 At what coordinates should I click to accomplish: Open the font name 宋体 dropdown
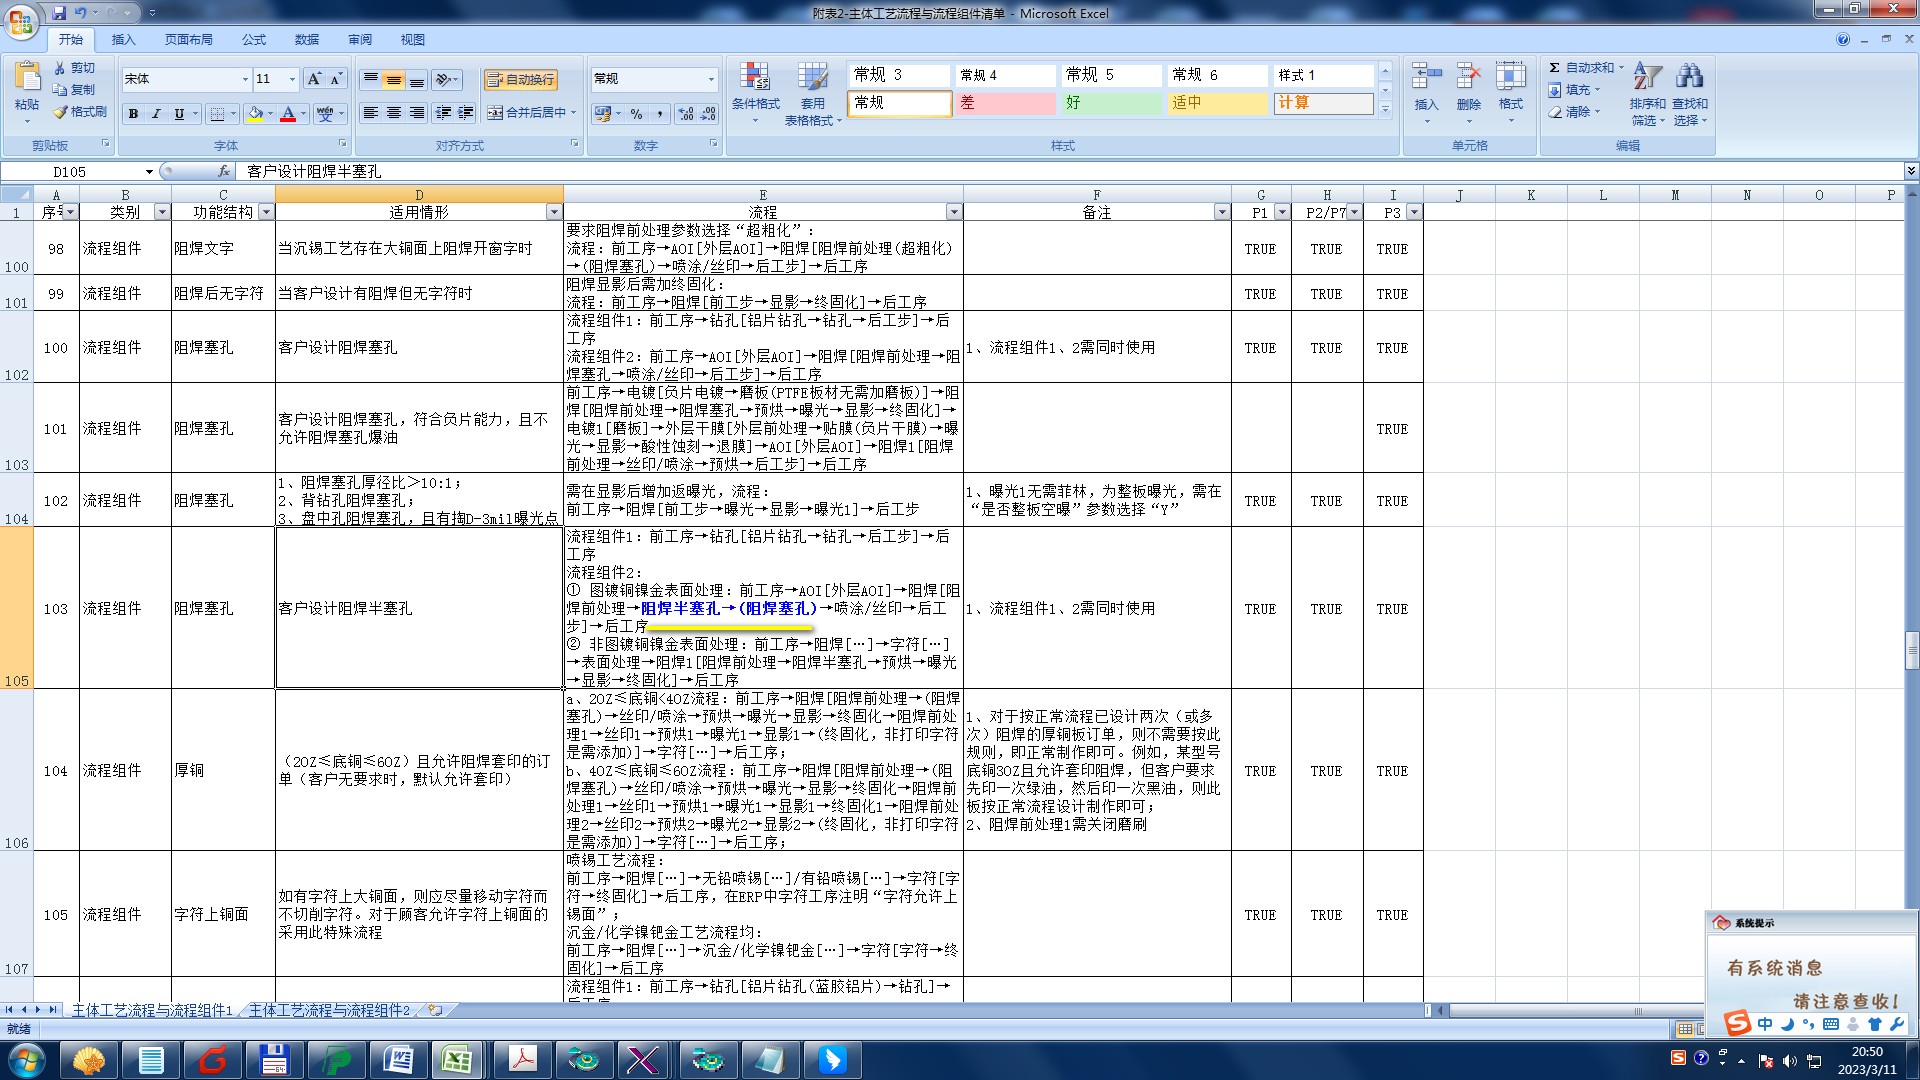(245, 79)
